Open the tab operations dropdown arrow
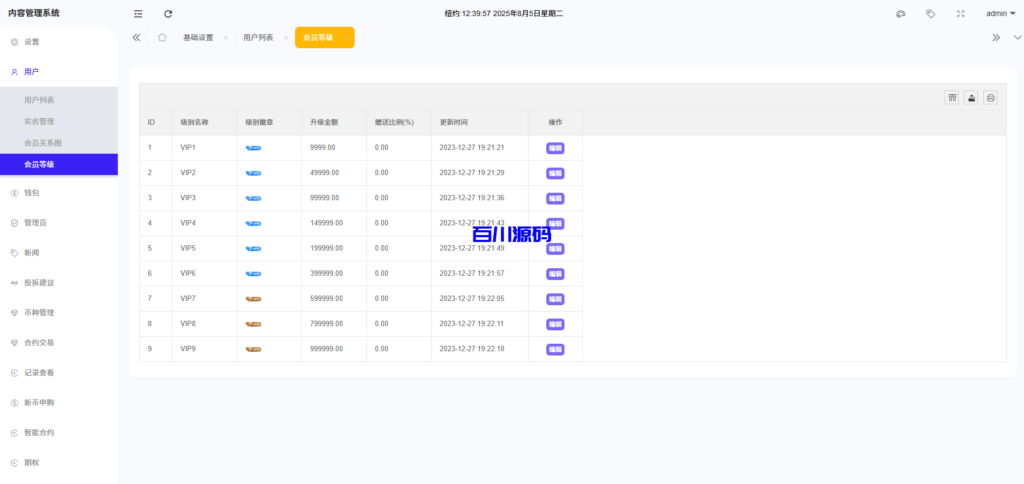 tap(1017, 37)
